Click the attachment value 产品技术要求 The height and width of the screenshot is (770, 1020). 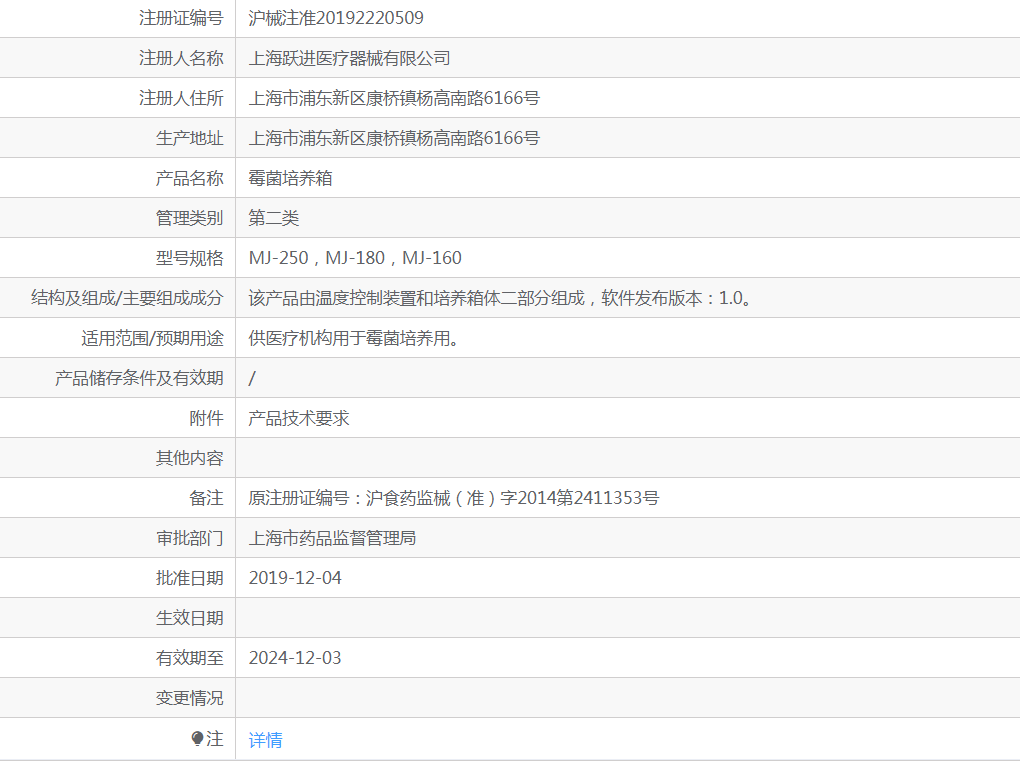click(x=299, y=419)
